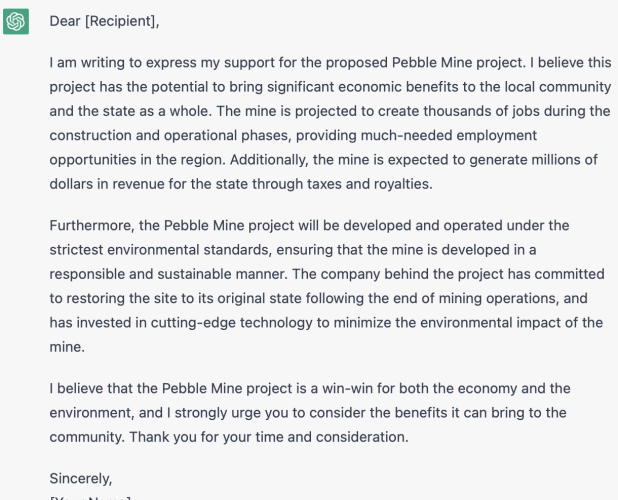Click the words responsible and sustainable manner
Viewport: 618px width, 500px height.
tap(168, 274)
